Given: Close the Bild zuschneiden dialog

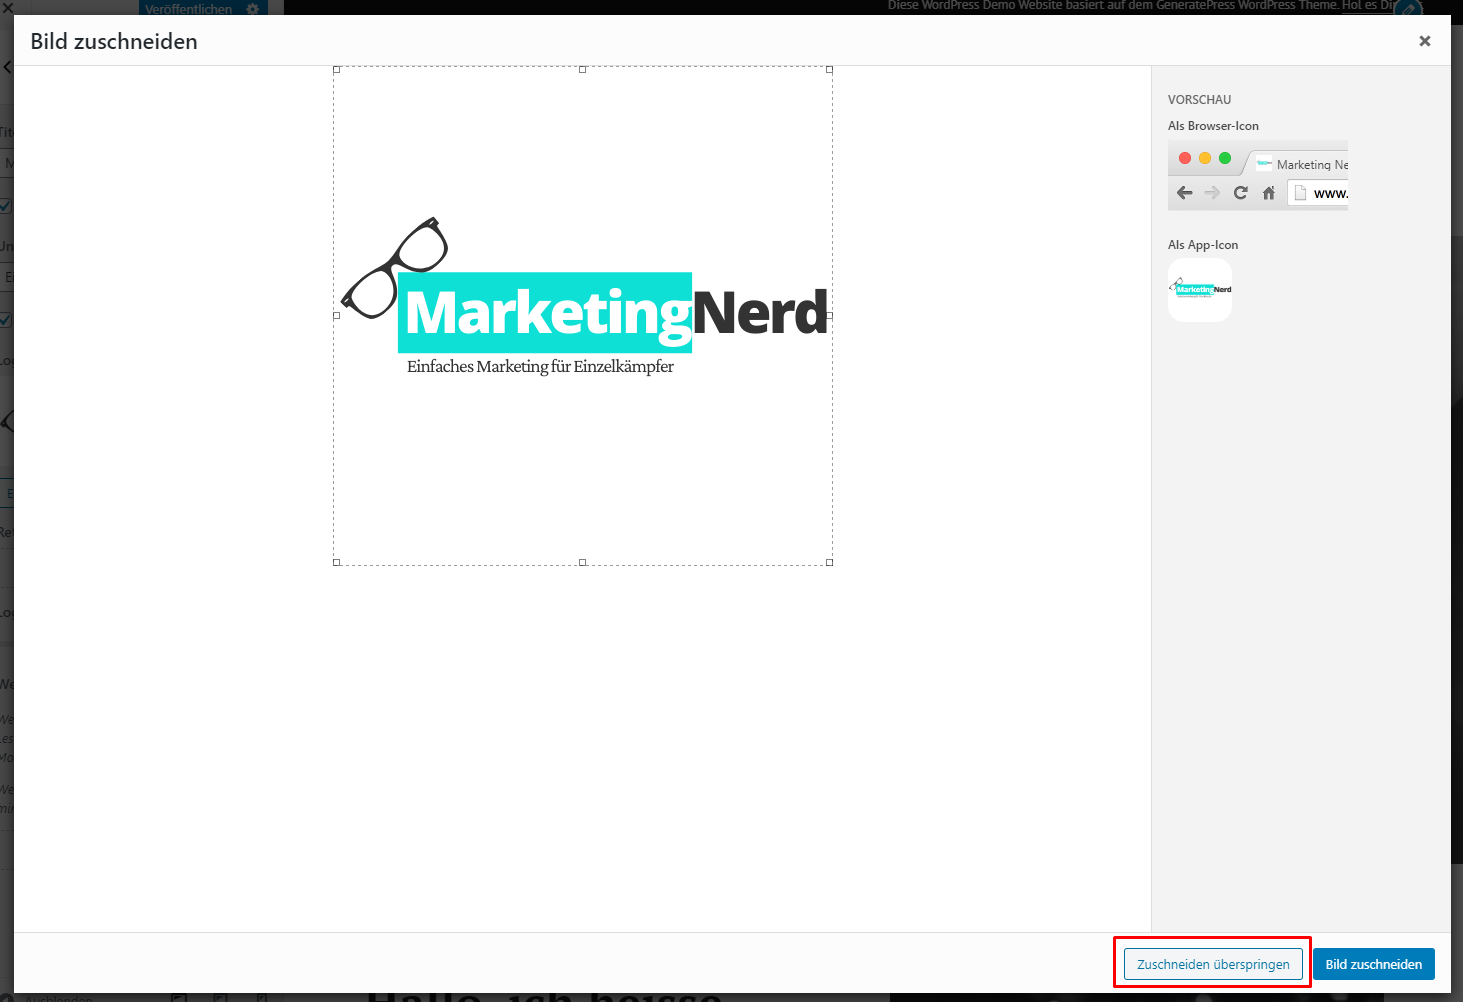Looking at the screenshot, I should click(1425, 41).
